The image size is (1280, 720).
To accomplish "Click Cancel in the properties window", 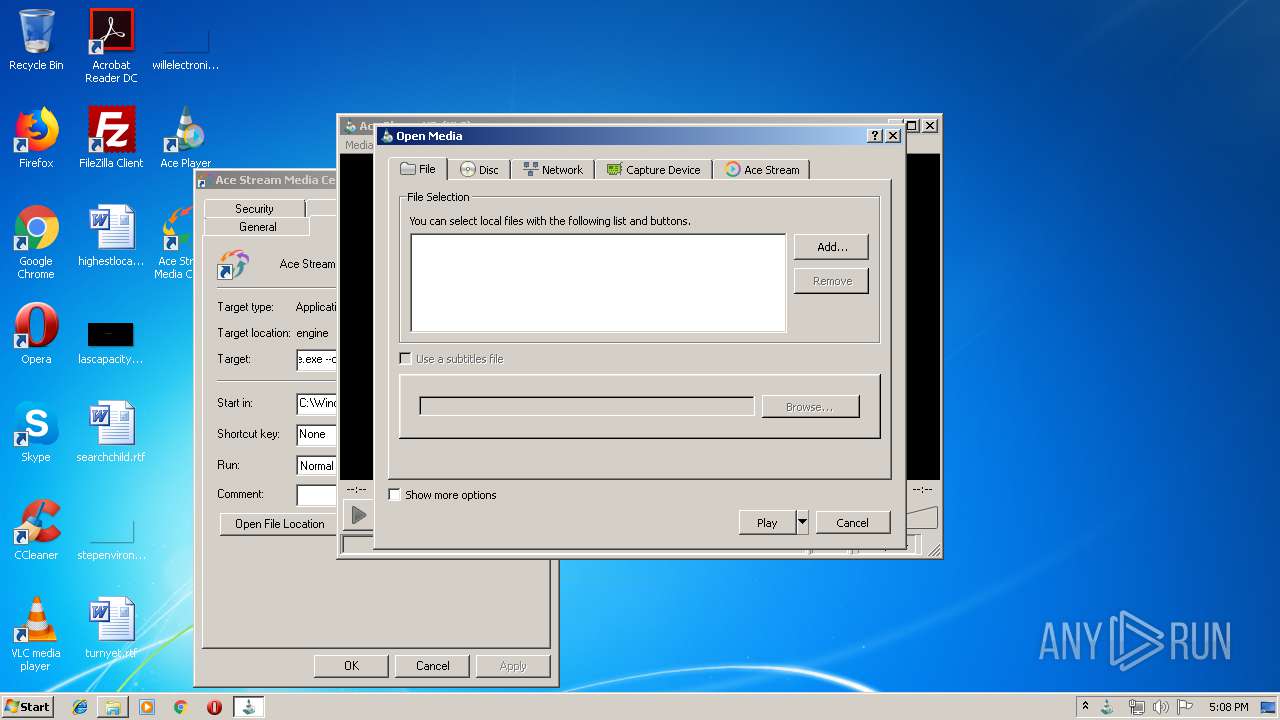I will coord(432,666).
